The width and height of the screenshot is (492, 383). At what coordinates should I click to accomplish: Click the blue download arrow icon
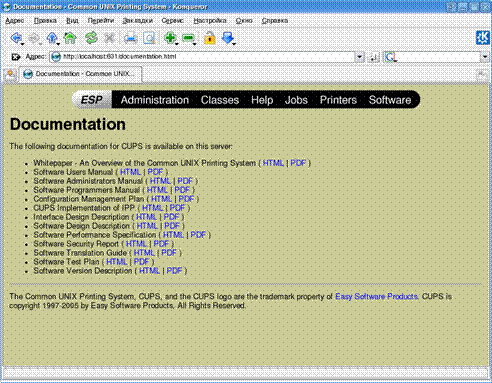click(x=228, y=37)
